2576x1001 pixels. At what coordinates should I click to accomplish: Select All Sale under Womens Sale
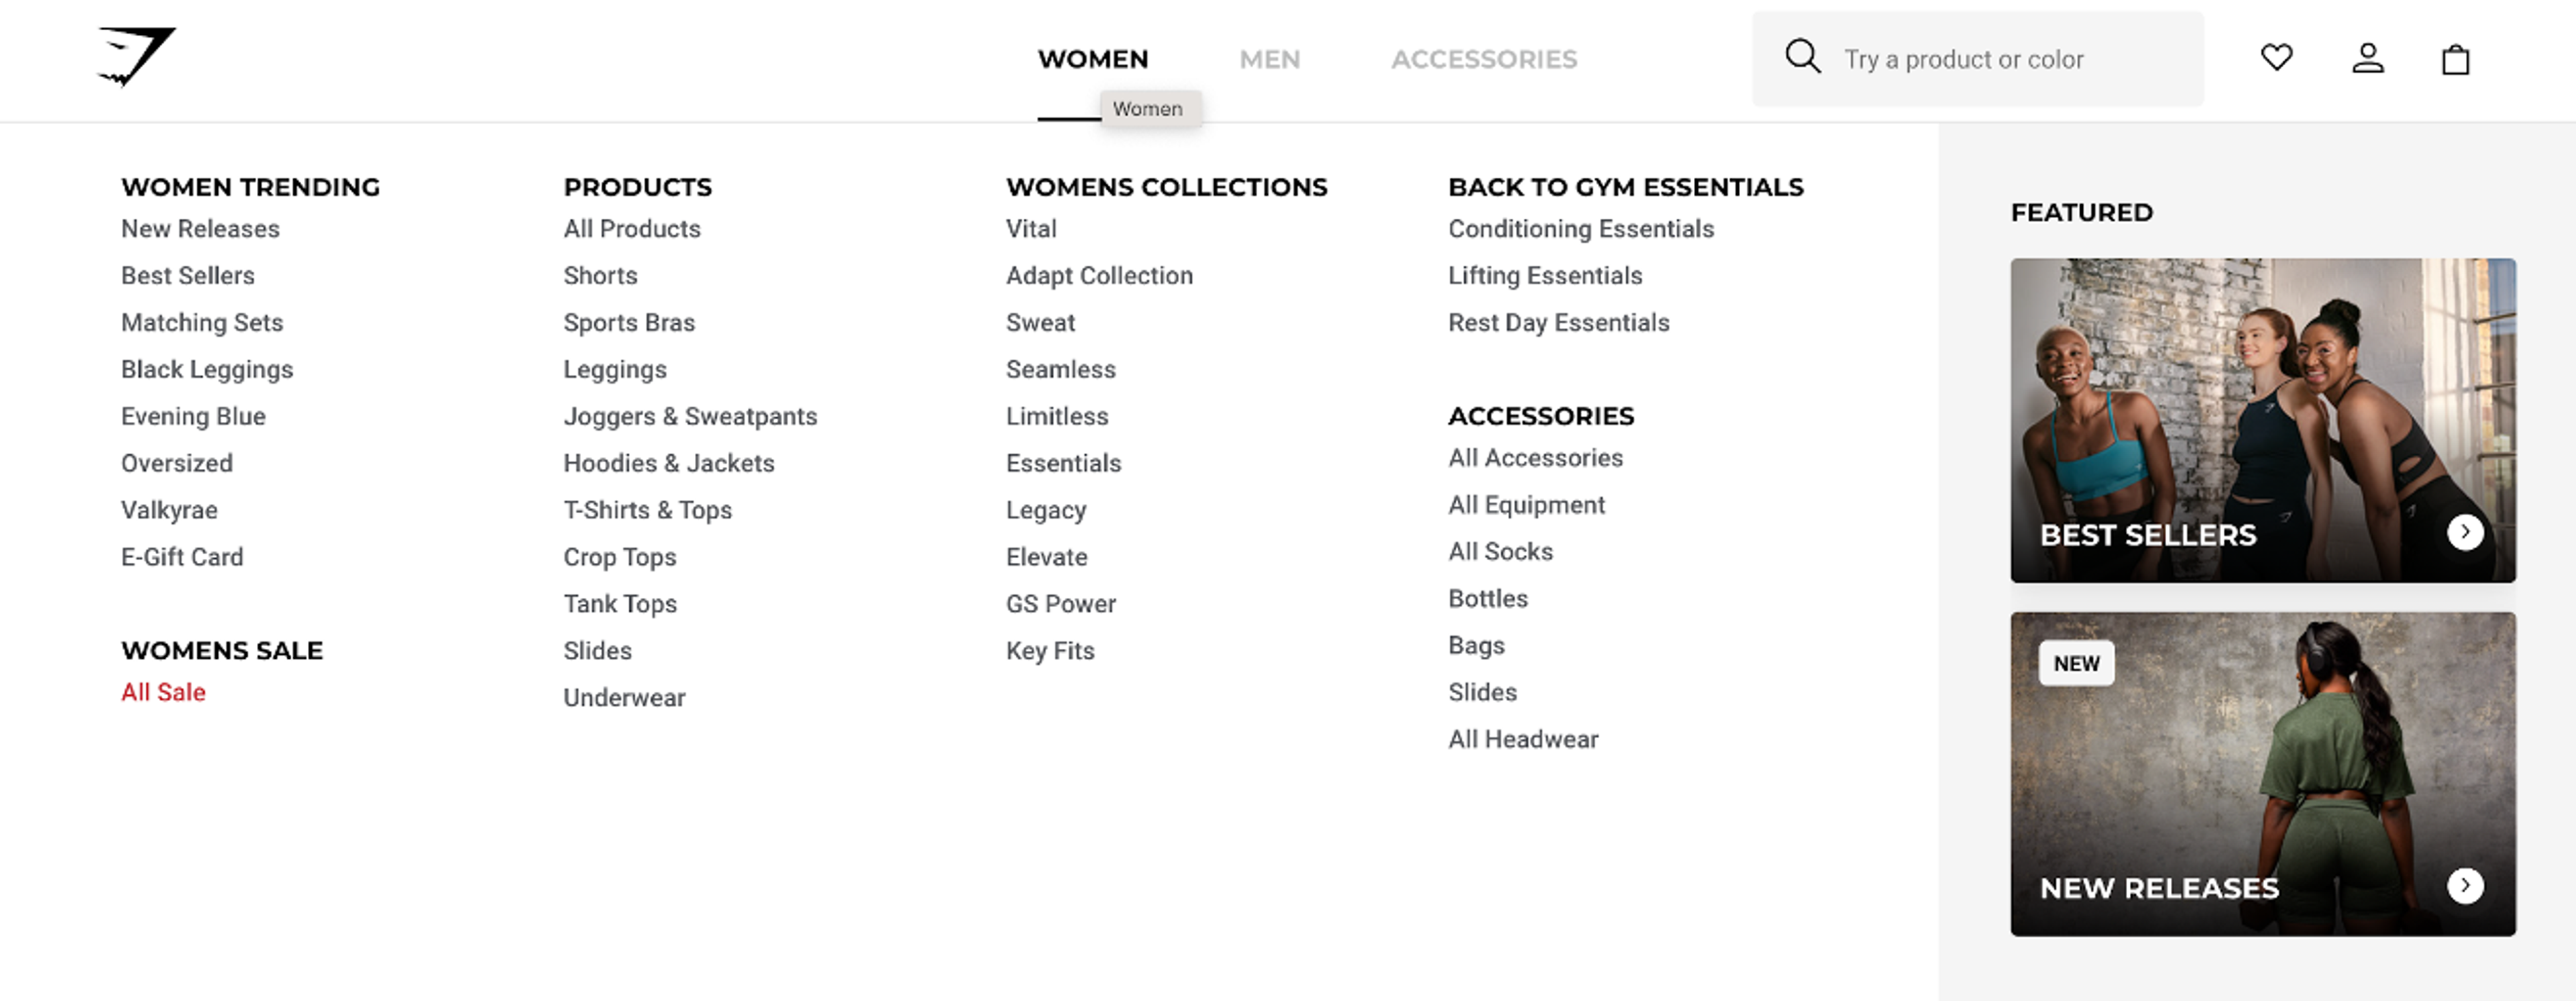pyautogui.click(x=163, y=691)
